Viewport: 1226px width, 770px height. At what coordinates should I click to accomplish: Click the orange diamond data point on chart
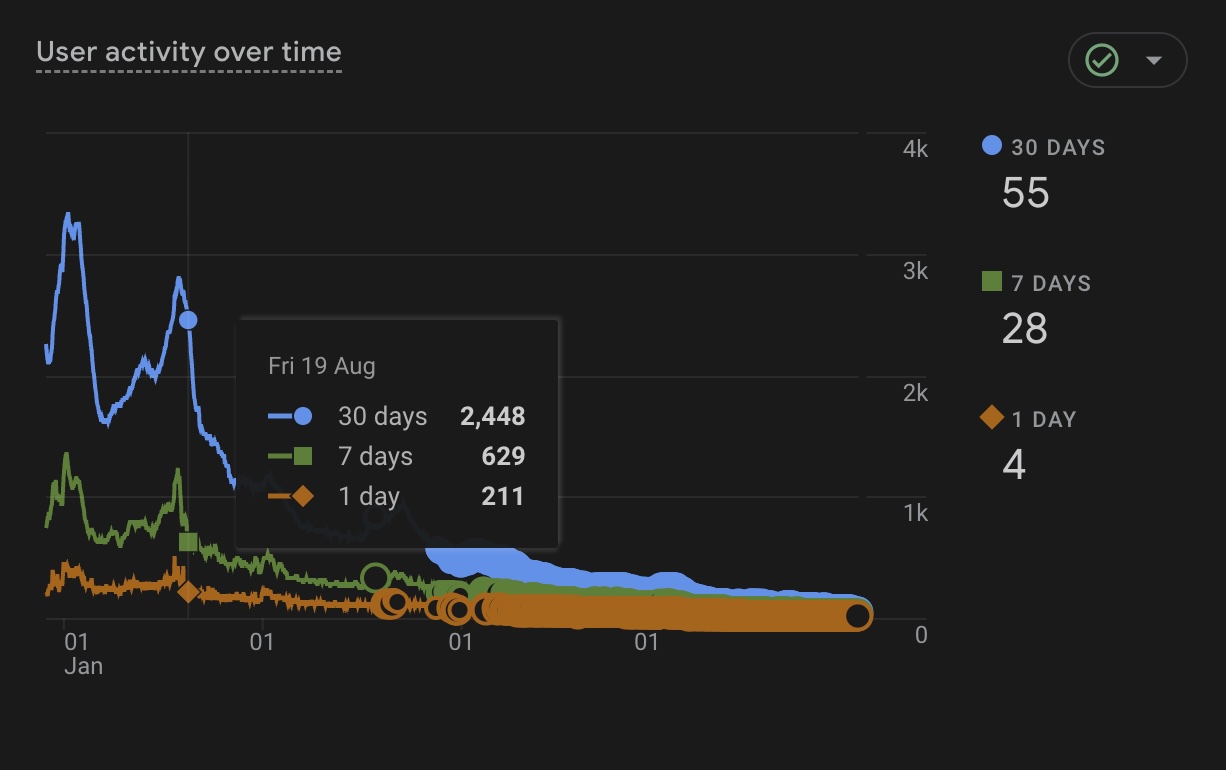188,592
